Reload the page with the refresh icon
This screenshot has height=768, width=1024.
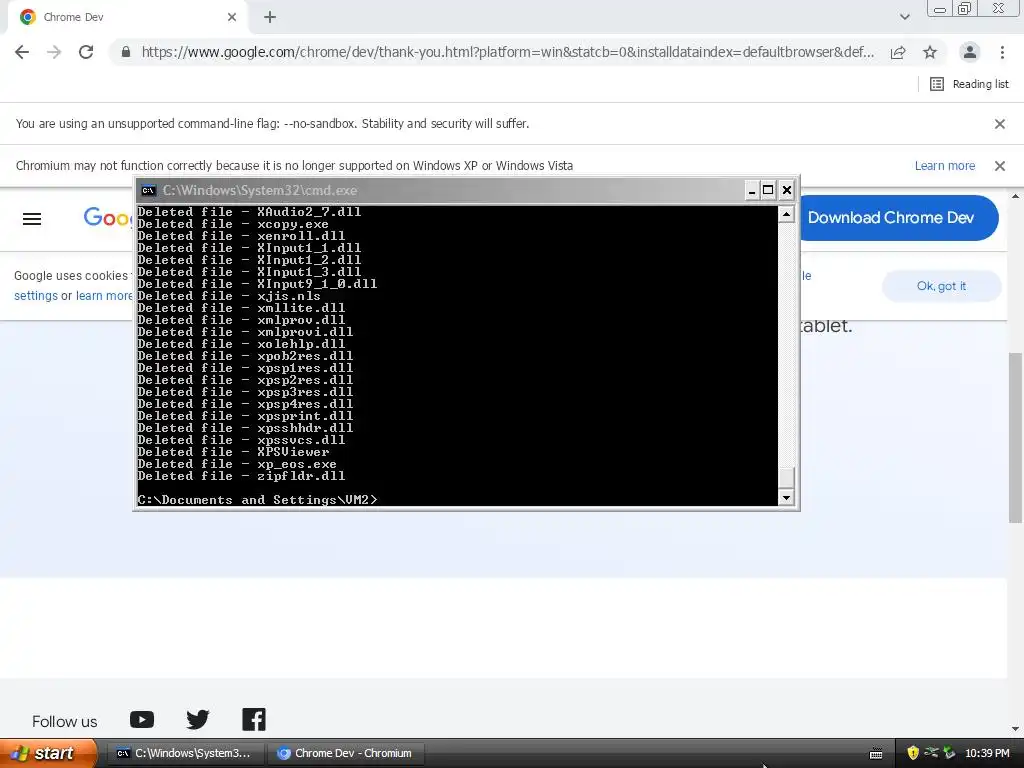point(86,52)
